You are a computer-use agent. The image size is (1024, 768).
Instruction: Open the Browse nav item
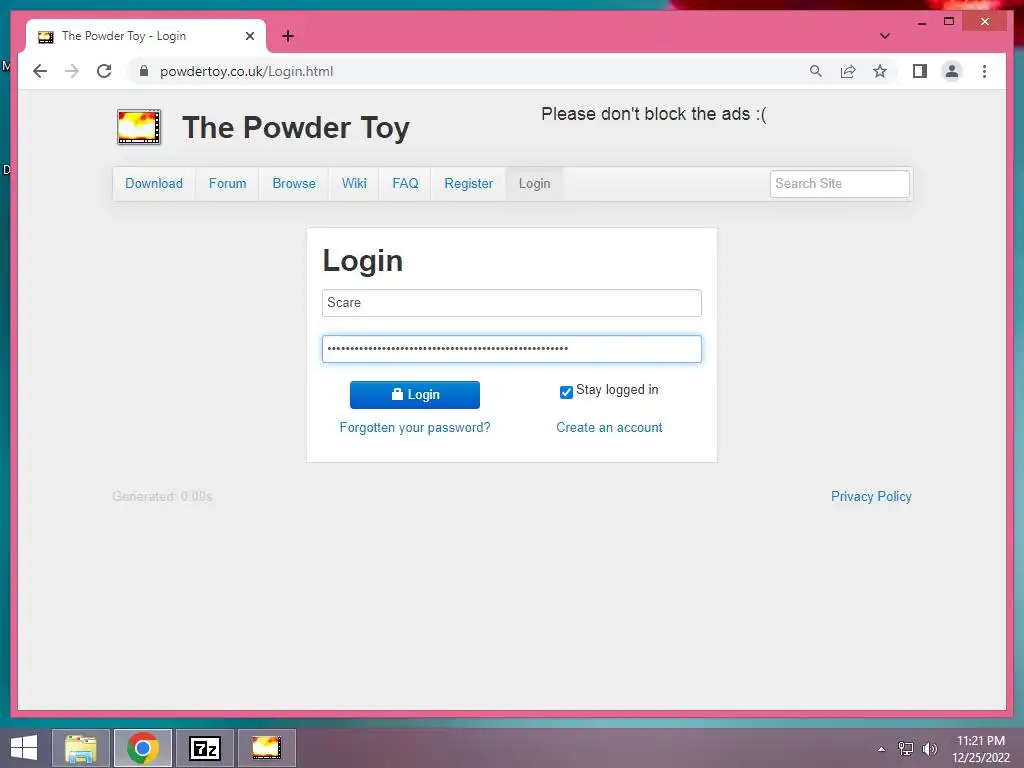(294, 184)
